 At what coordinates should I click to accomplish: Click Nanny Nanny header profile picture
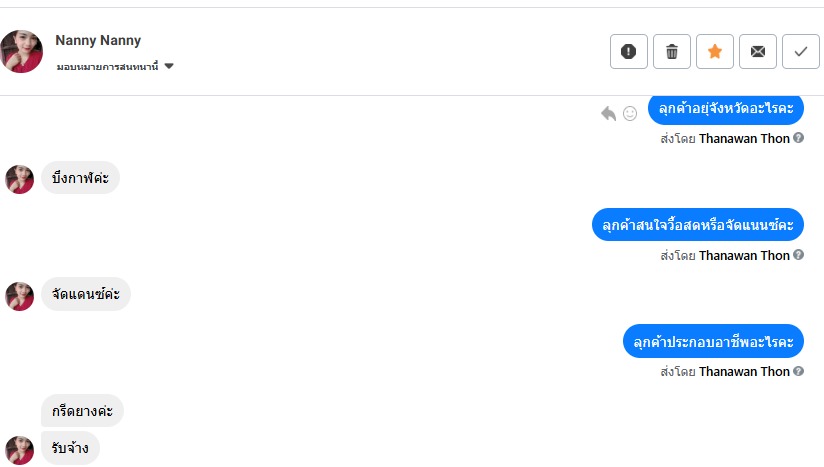tap(22, 52)
